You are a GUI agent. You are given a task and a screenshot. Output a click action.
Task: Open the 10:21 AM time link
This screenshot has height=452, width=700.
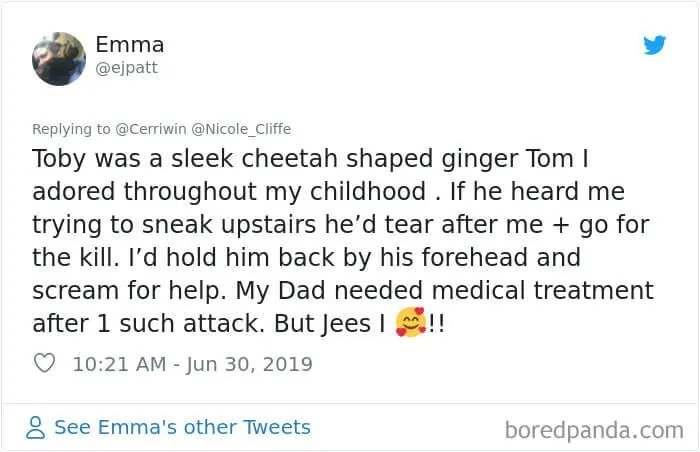[120, 364]
